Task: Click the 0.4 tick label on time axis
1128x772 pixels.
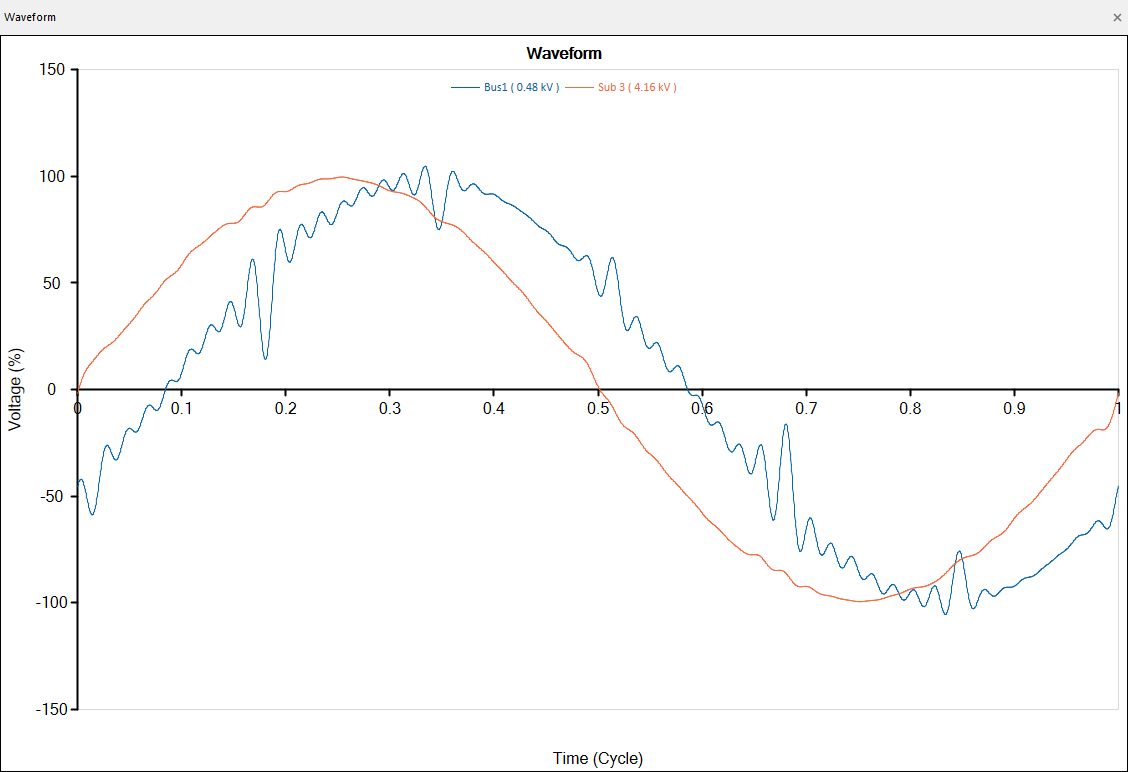Action: 494,409
